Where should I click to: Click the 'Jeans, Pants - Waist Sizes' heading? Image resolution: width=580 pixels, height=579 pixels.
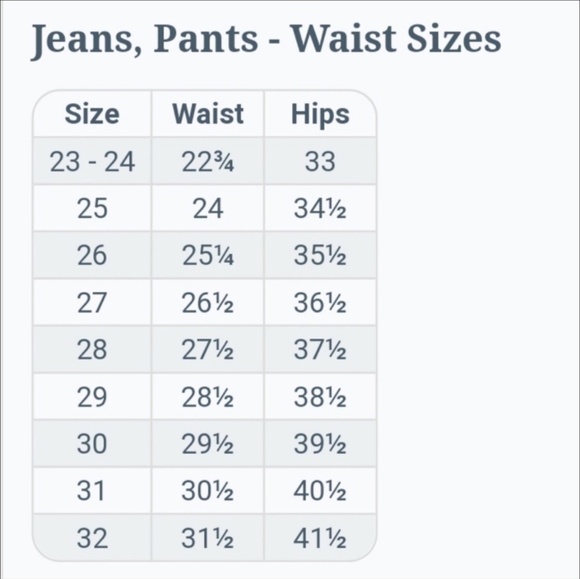tap(266, 39)
